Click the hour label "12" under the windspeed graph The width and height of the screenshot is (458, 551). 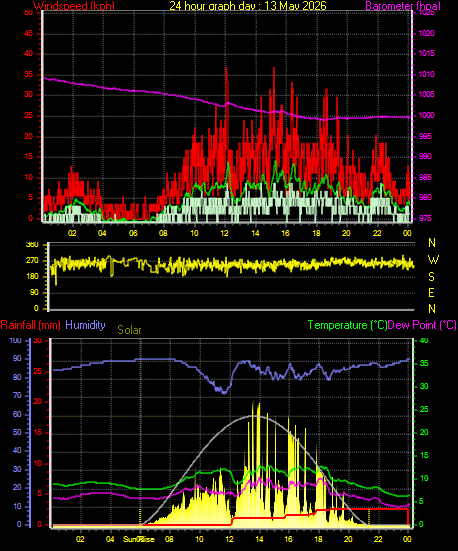tap(224, 233)
